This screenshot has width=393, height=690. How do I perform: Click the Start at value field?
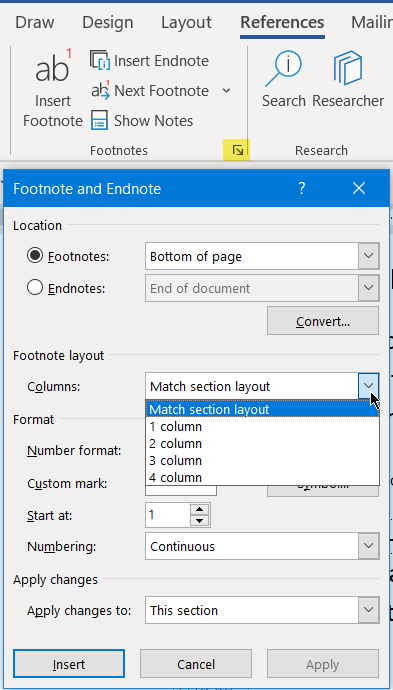(x=168, y=514)
